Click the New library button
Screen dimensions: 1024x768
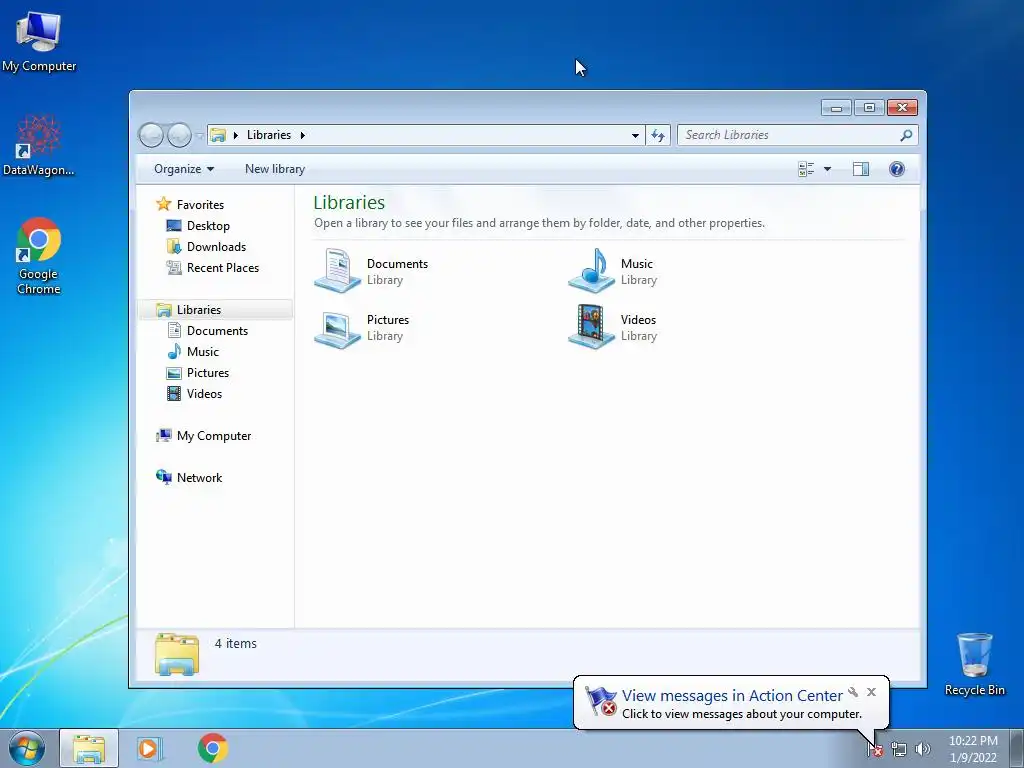[x=275, y=169]
